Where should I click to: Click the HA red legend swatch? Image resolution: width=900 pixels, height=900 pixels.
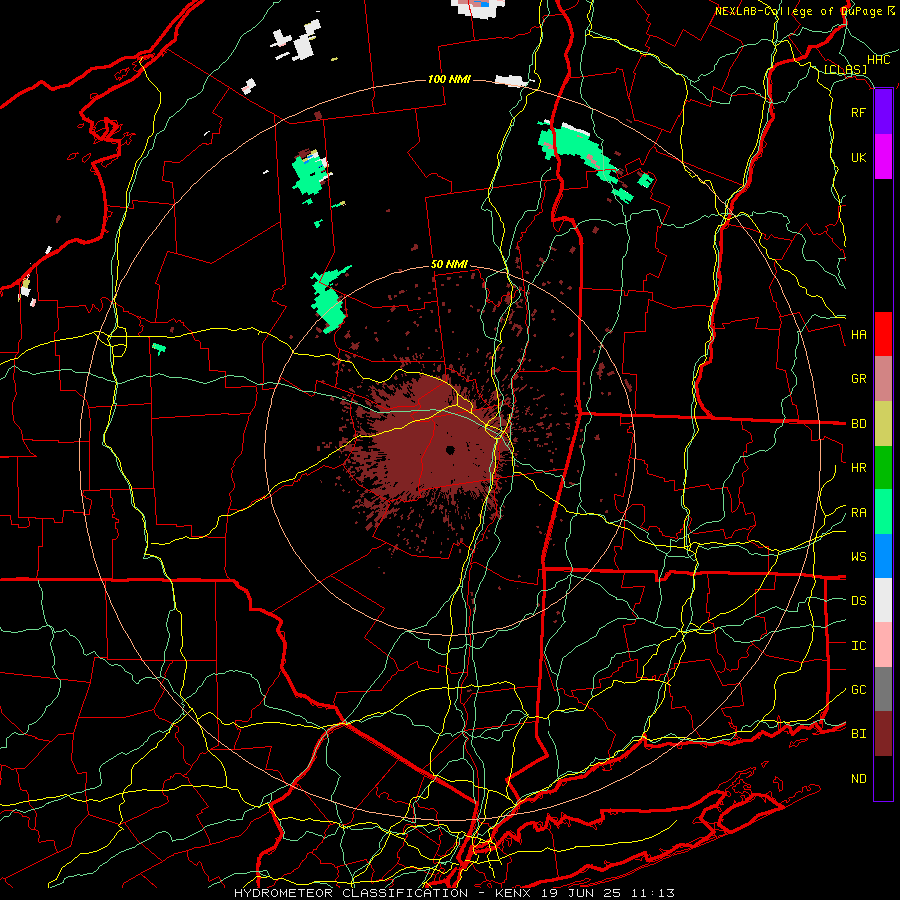883,334
